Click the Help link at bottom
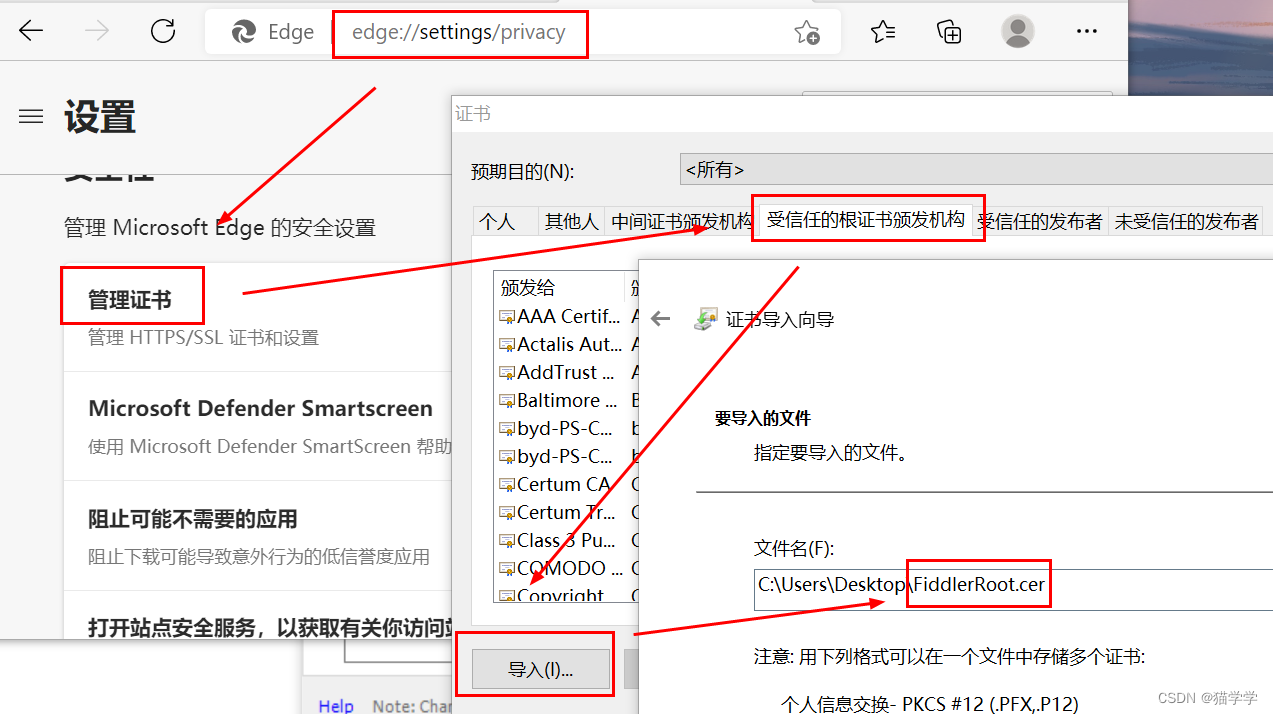Image resolution: width=1273 pixels, height=714 pixels. (x=336, y=705)
